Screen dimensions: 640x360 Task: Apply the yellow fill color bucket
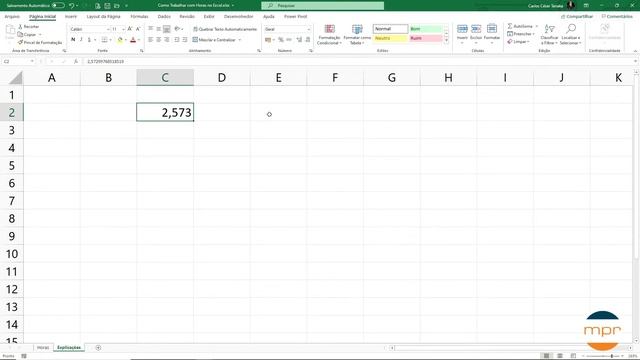[120, 40]
